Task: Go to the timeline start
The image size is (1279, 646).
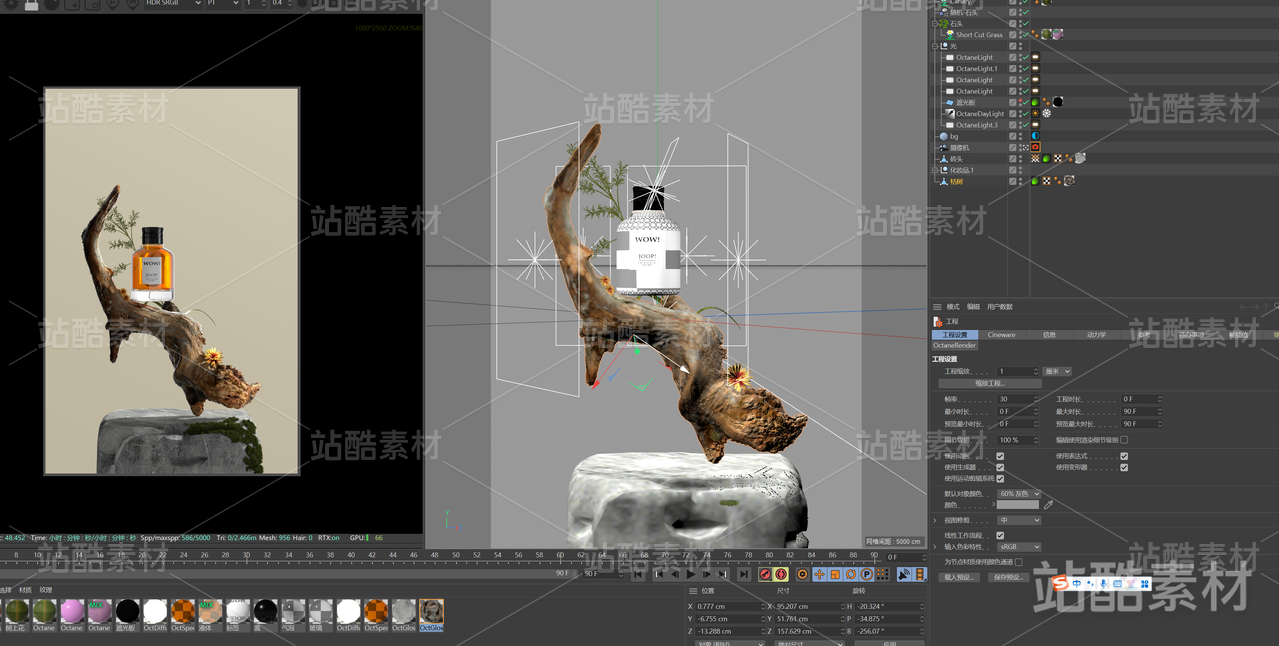Action: [x=638, y=574]
